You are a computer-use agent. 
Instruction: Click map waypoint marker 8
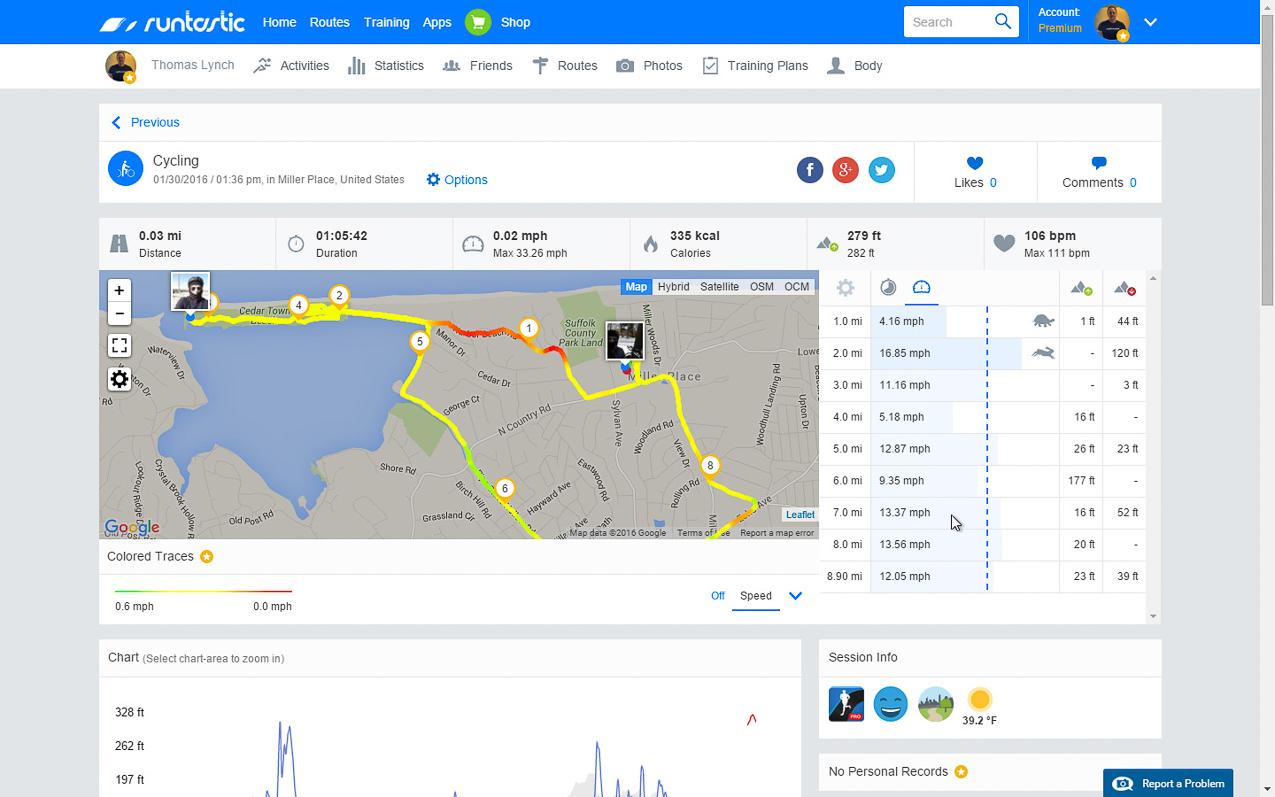coord(710,465)
